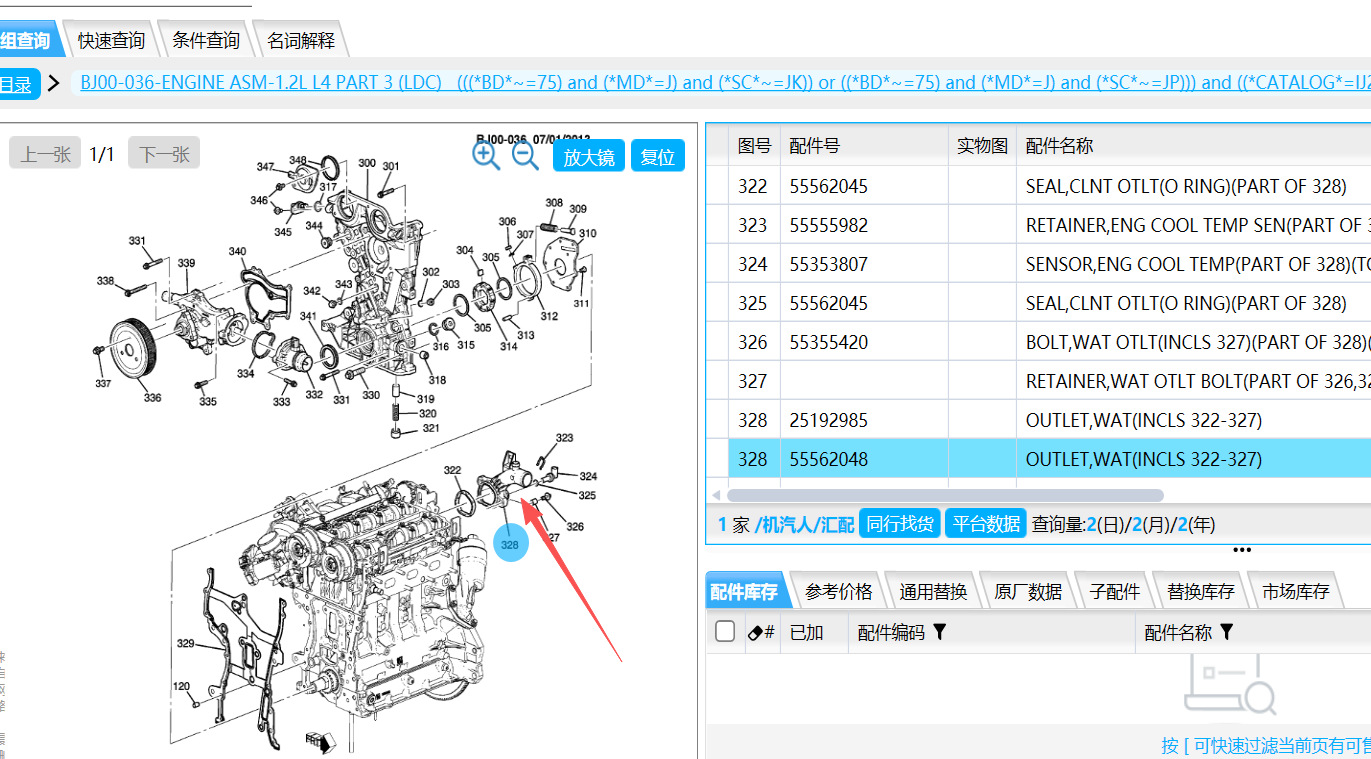Click the filter icon beside 配件编码

[x=939, y=632]
